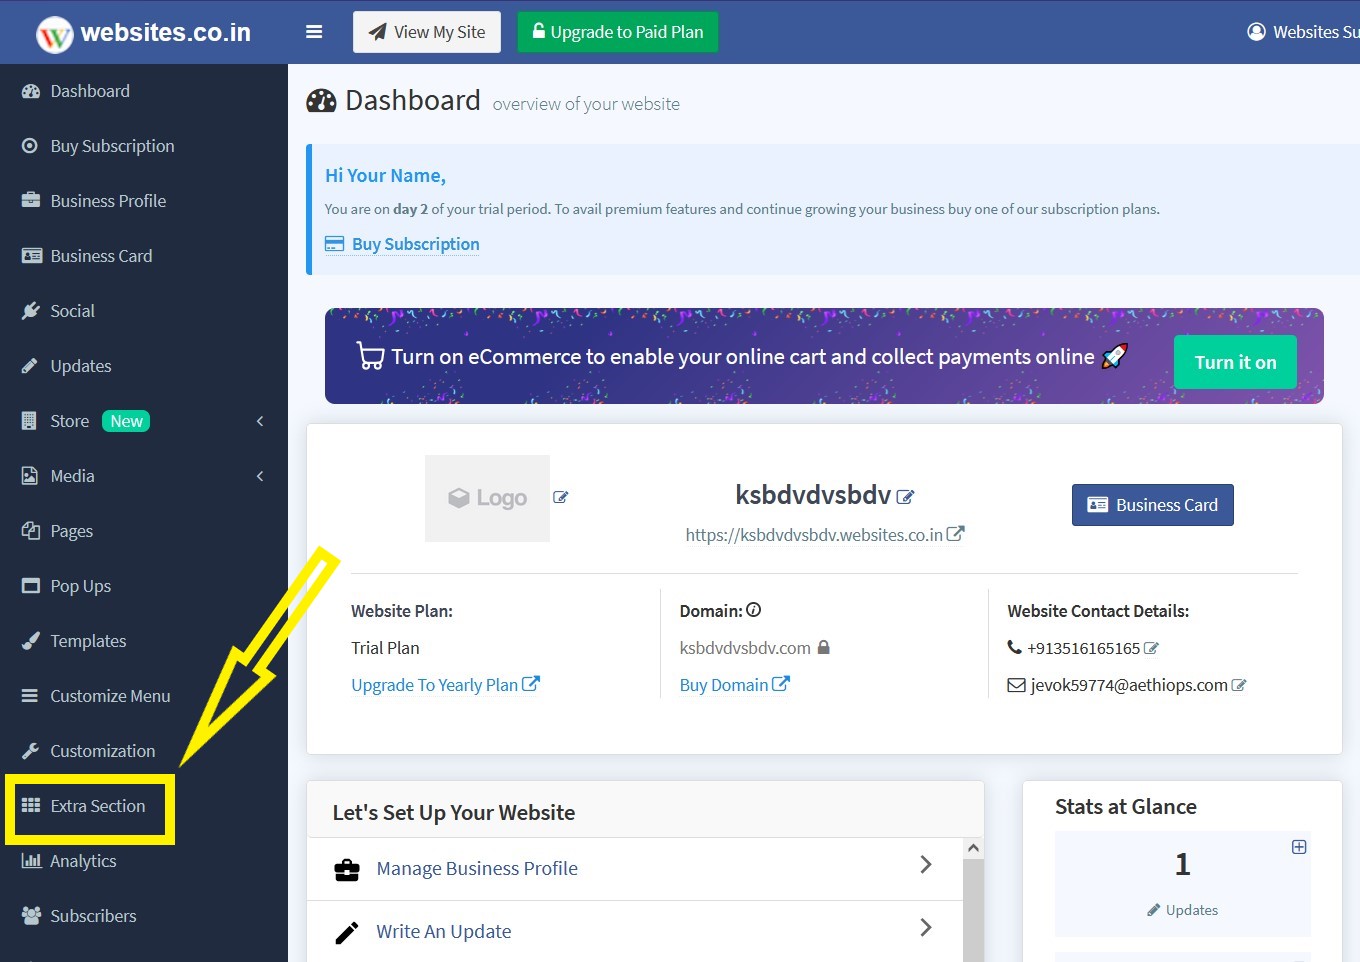1360x962 pixels.
Task: Click the Updates stat card
Action: coord(1182,884)
